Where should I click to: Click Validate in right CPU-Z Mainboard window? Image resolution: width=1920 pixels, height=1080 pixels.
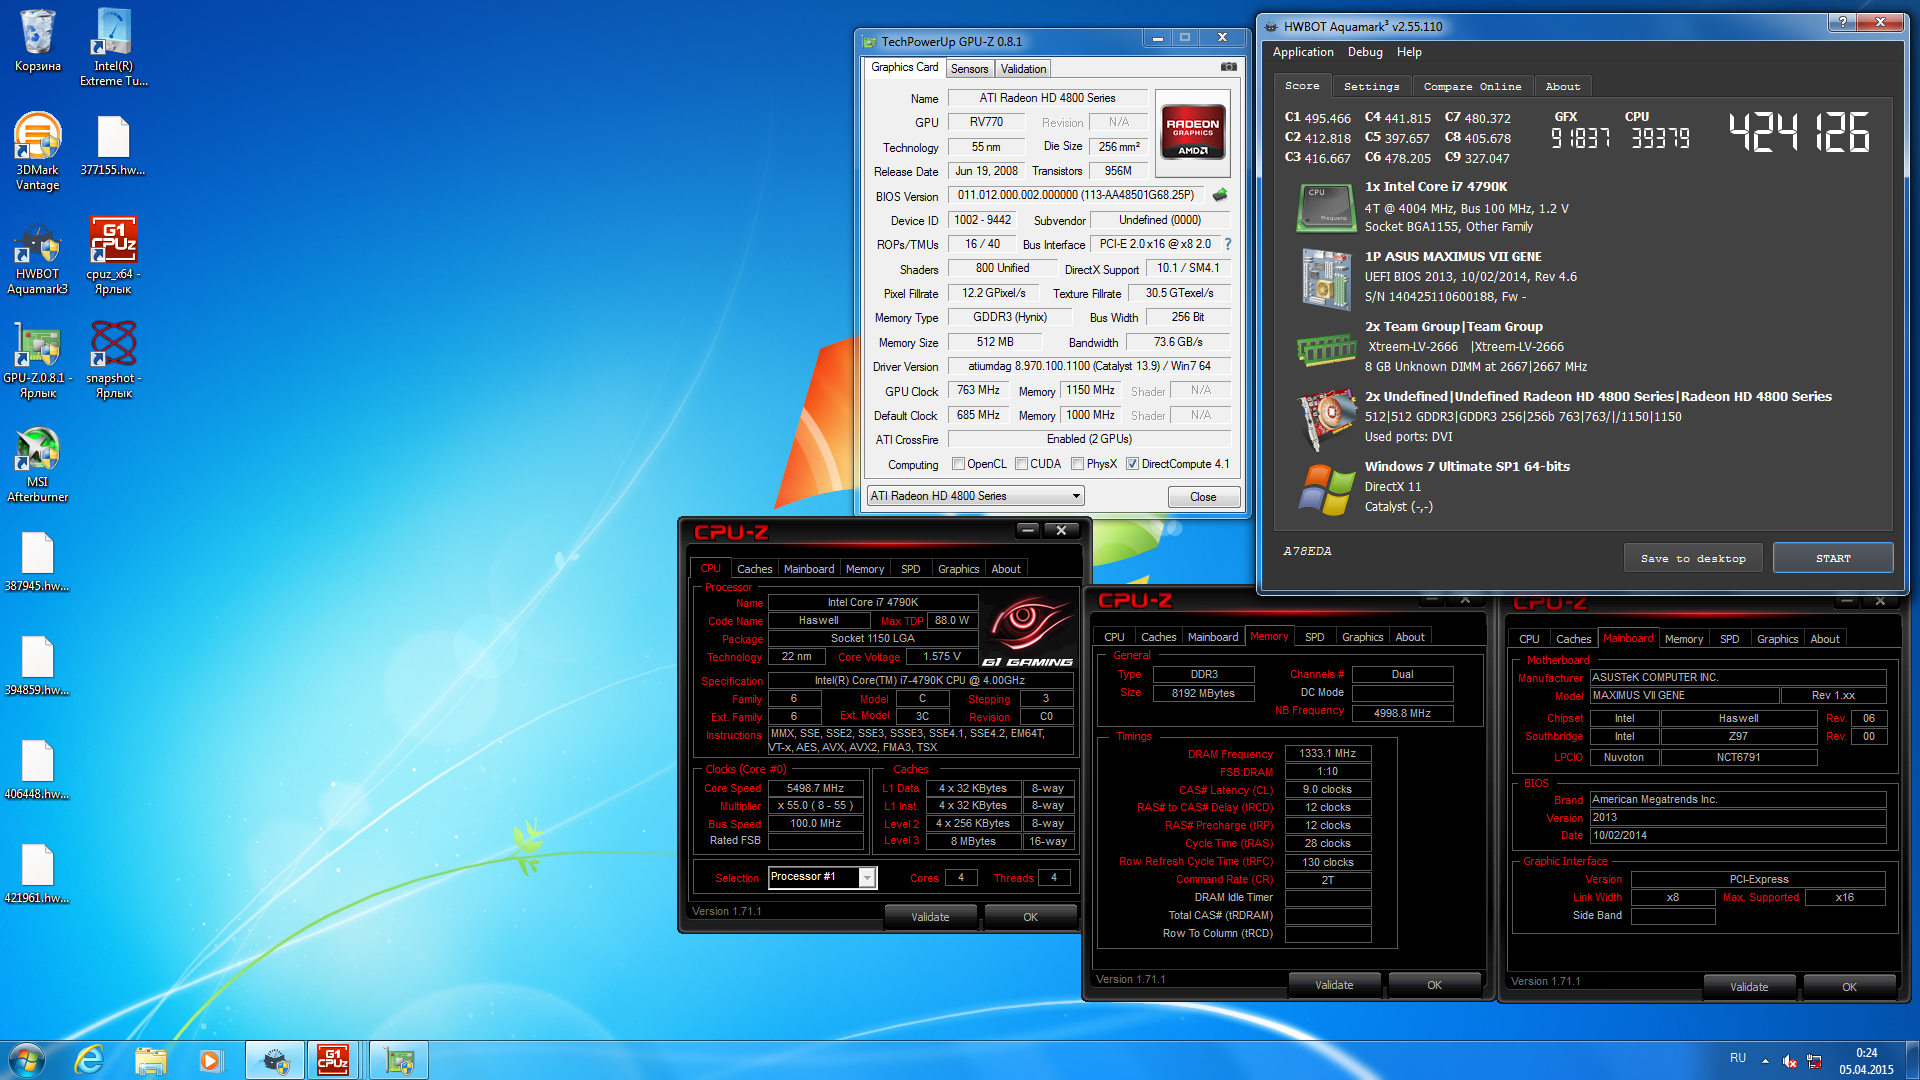click(1749, 987)
